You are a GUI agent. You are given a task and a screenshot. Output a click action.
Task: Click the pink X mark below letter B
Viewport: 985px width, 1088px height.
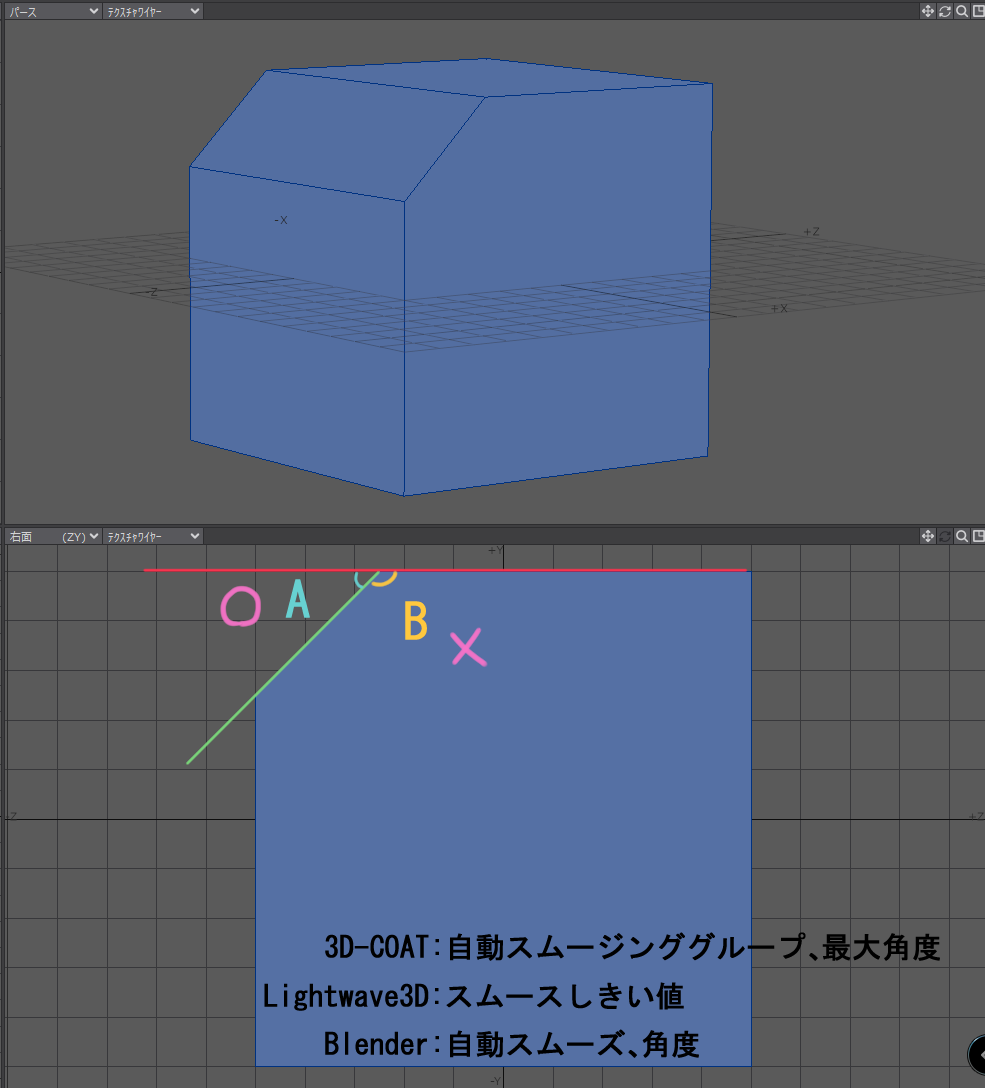pyautogui.click(x=468, y=650)
